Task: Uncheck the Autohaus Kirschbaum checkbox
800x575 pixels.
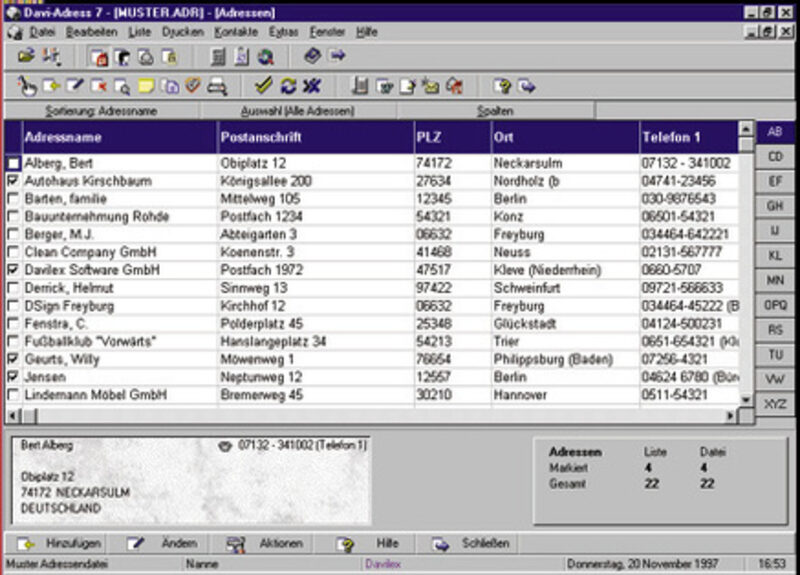Action: point(12,181)
